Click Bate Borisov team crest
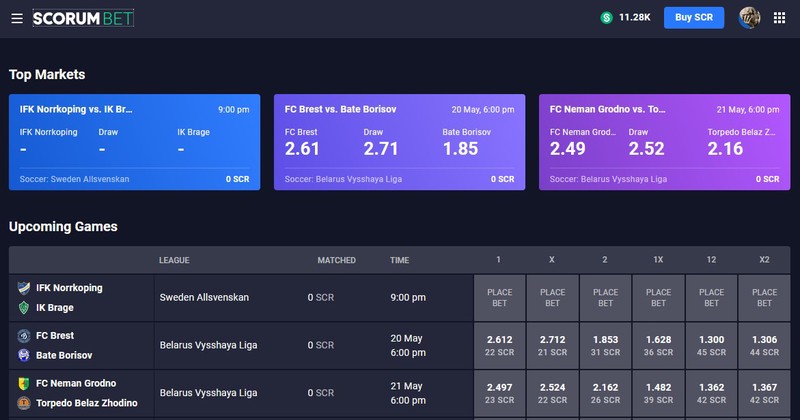This screenshot has width=800, height=420. pyautogui.click(x=23, y=355)
